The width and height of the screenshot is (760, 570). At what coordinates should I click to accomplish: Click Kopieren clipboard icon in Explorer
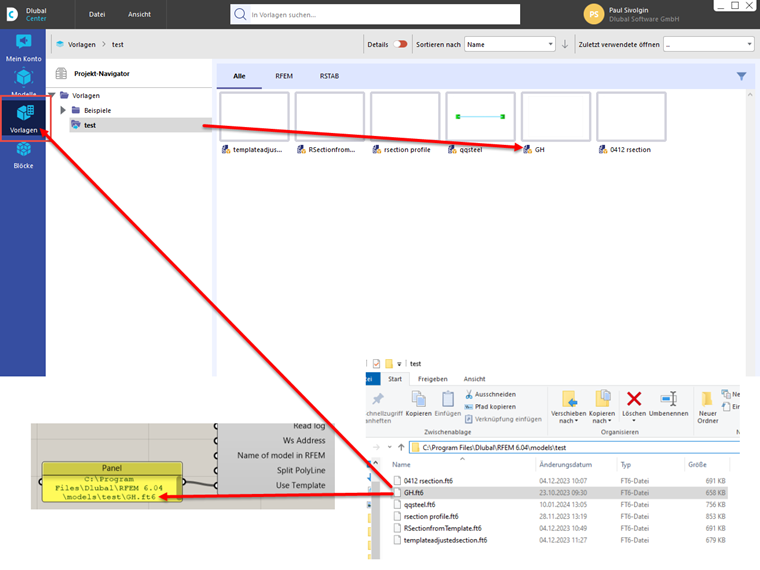click(418, 403)
